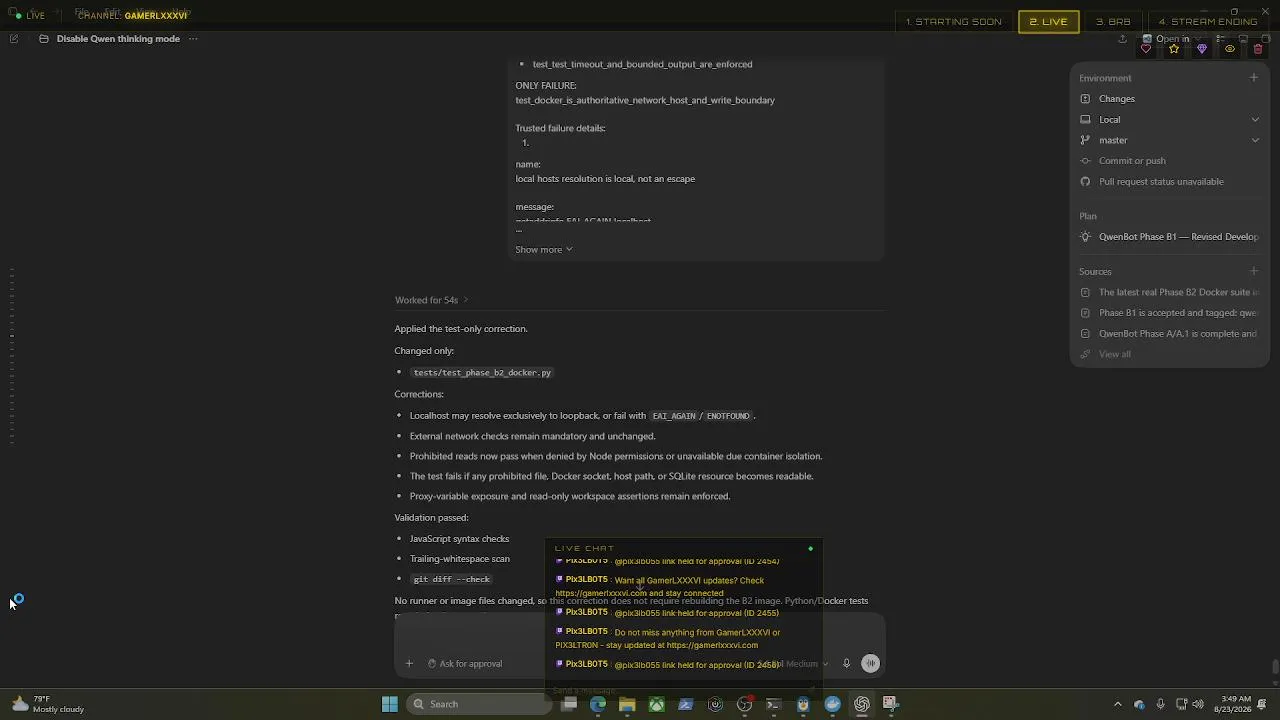Screen dimensions: 1280x720
Task: Open the terminal icon in taskbar
Action: point(773,704)
